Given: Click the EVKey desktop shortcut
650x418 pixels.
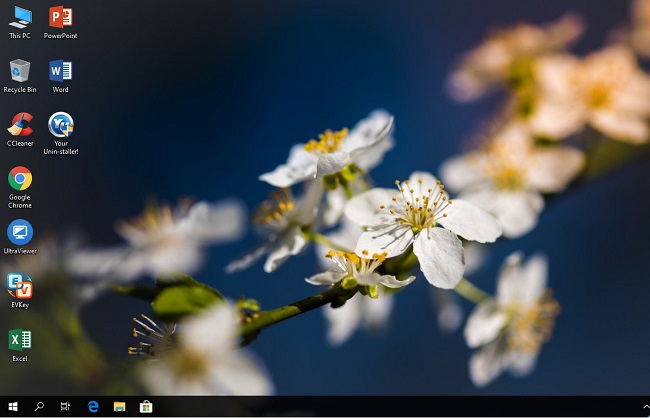Looking at the screenshot, I should point(20,288).
